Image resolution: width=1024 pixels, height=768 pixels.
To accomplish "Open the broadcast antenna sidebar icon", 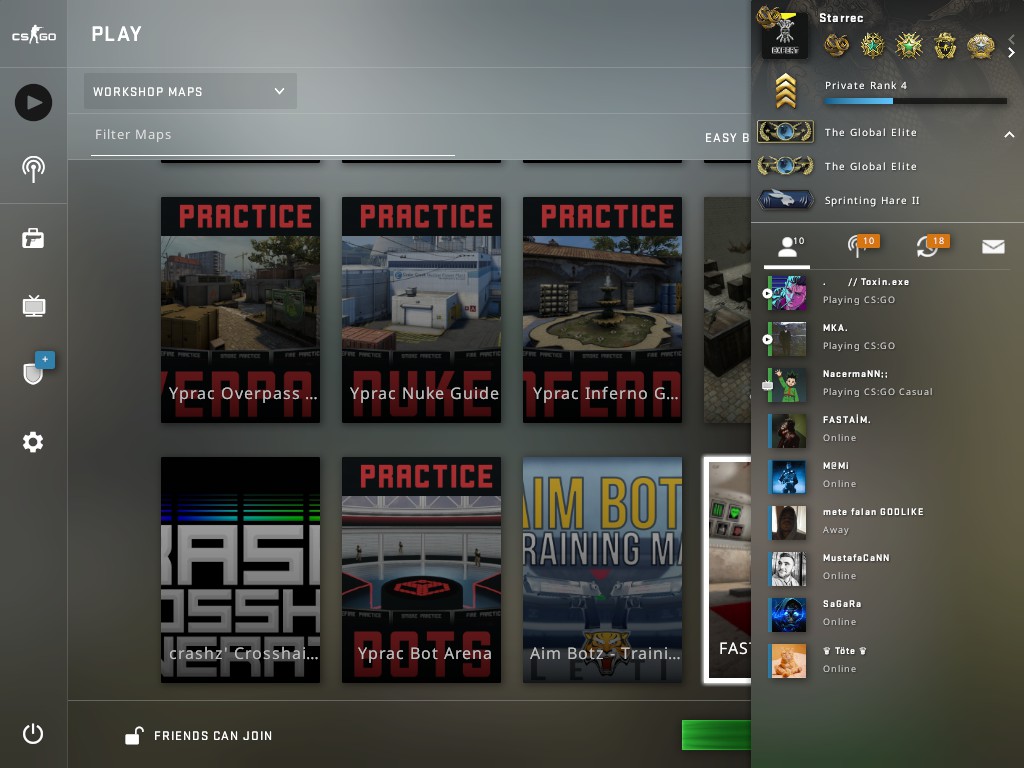I will (33, 170).
